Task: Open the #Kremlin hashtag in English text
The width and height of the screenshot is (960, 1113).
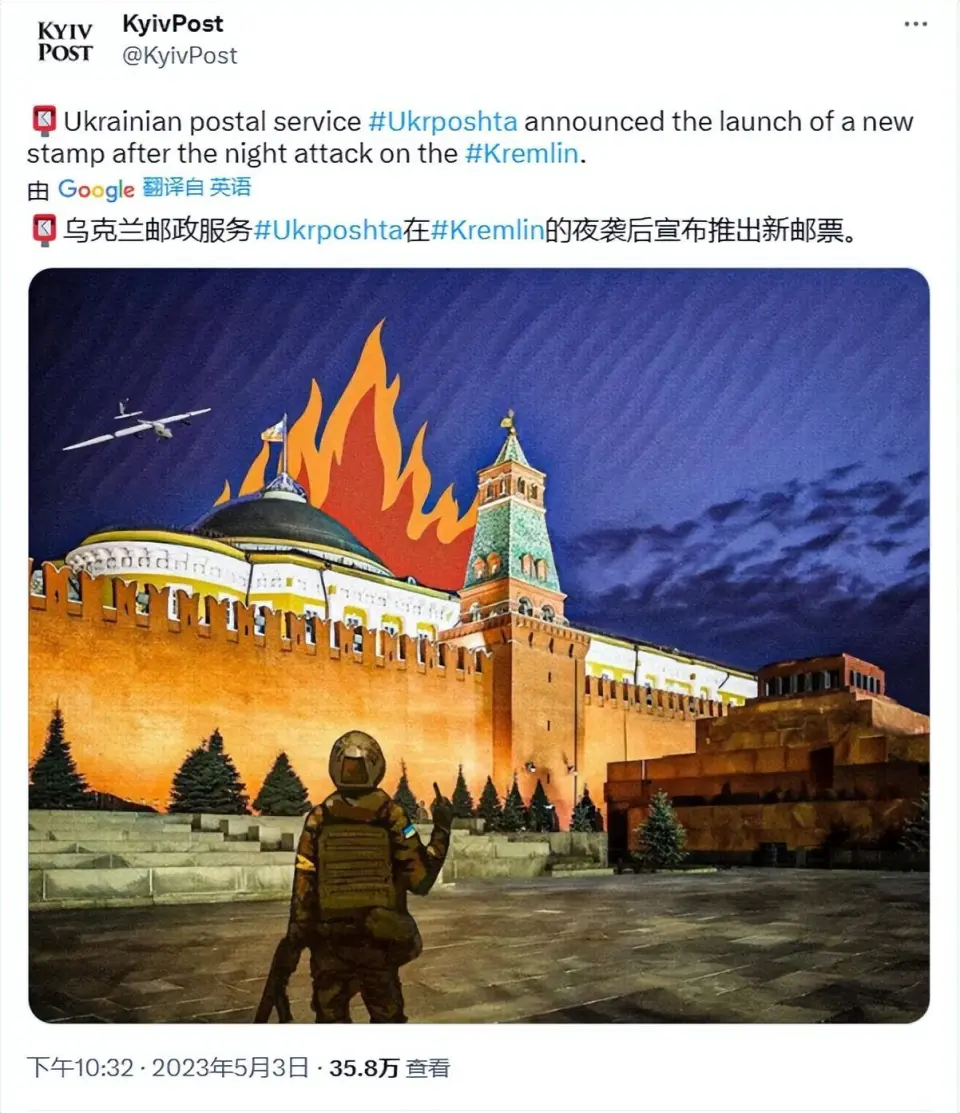Action: 522,153
